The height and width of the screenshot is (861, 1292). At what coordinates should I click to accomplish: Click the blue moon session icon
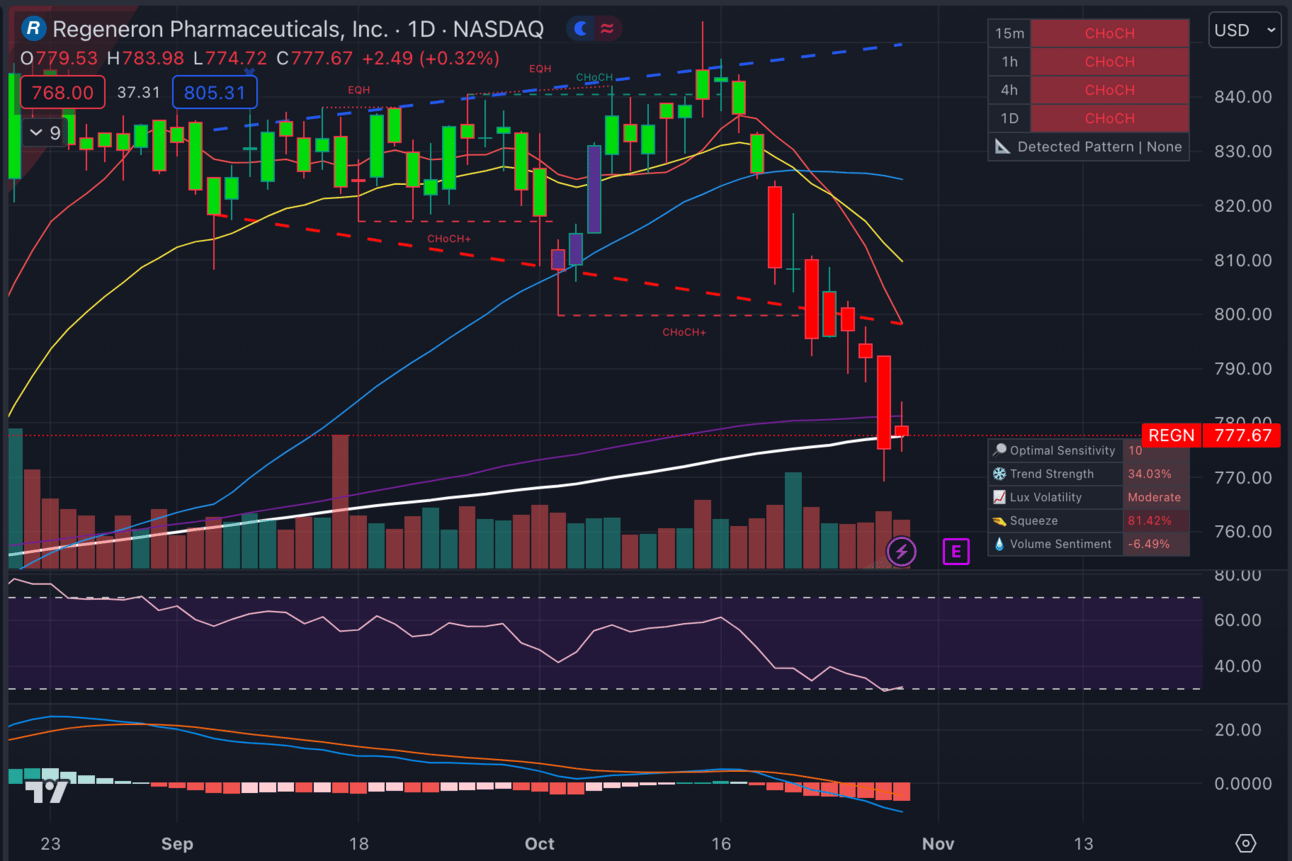click(580, 29)
